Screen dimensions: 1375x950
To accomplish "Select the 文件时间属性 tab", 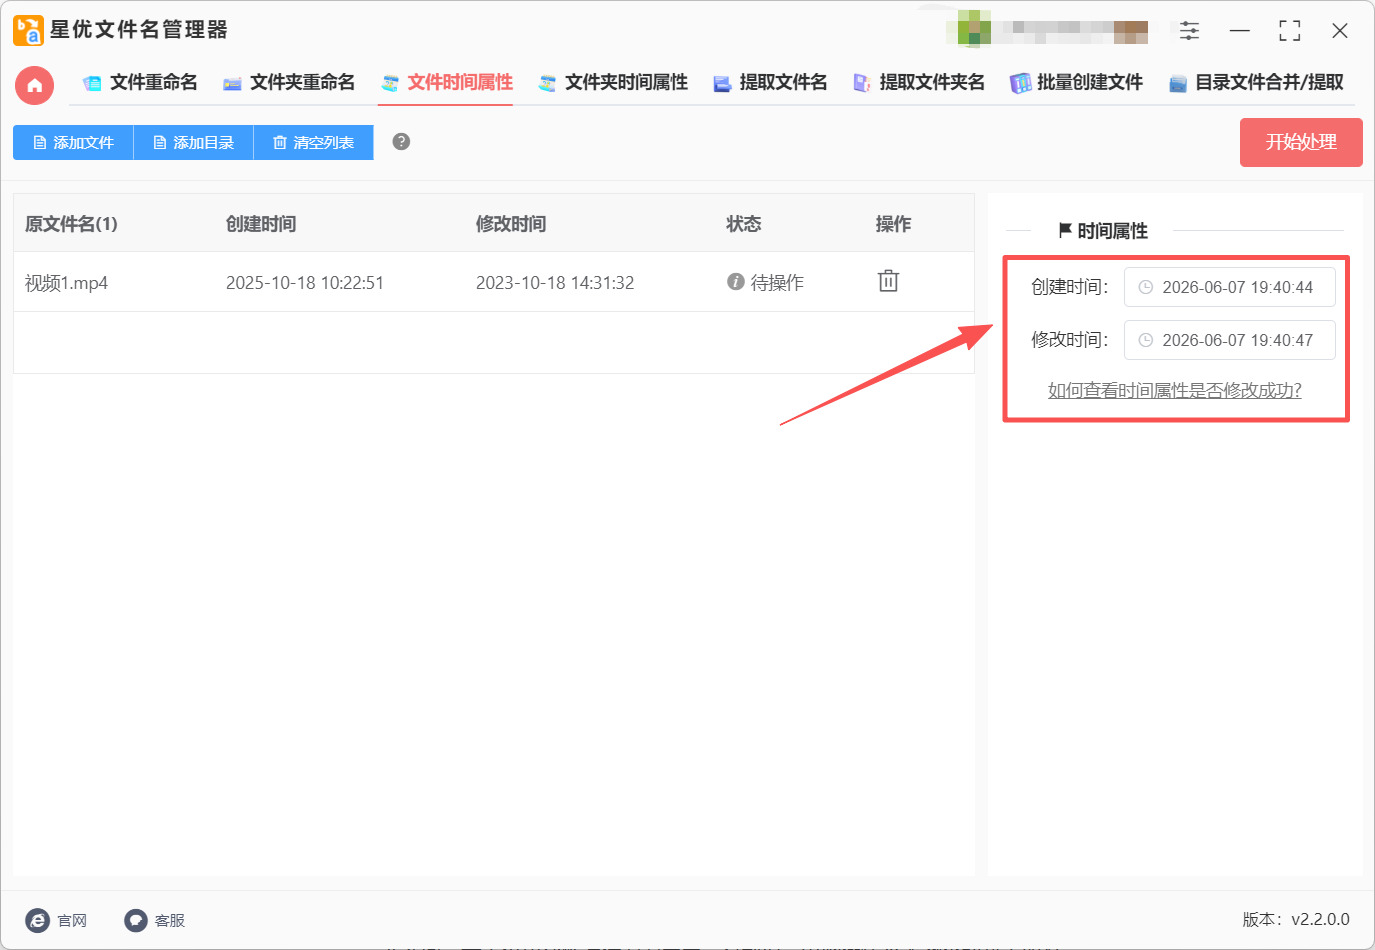I will click(x=446, y=83).
